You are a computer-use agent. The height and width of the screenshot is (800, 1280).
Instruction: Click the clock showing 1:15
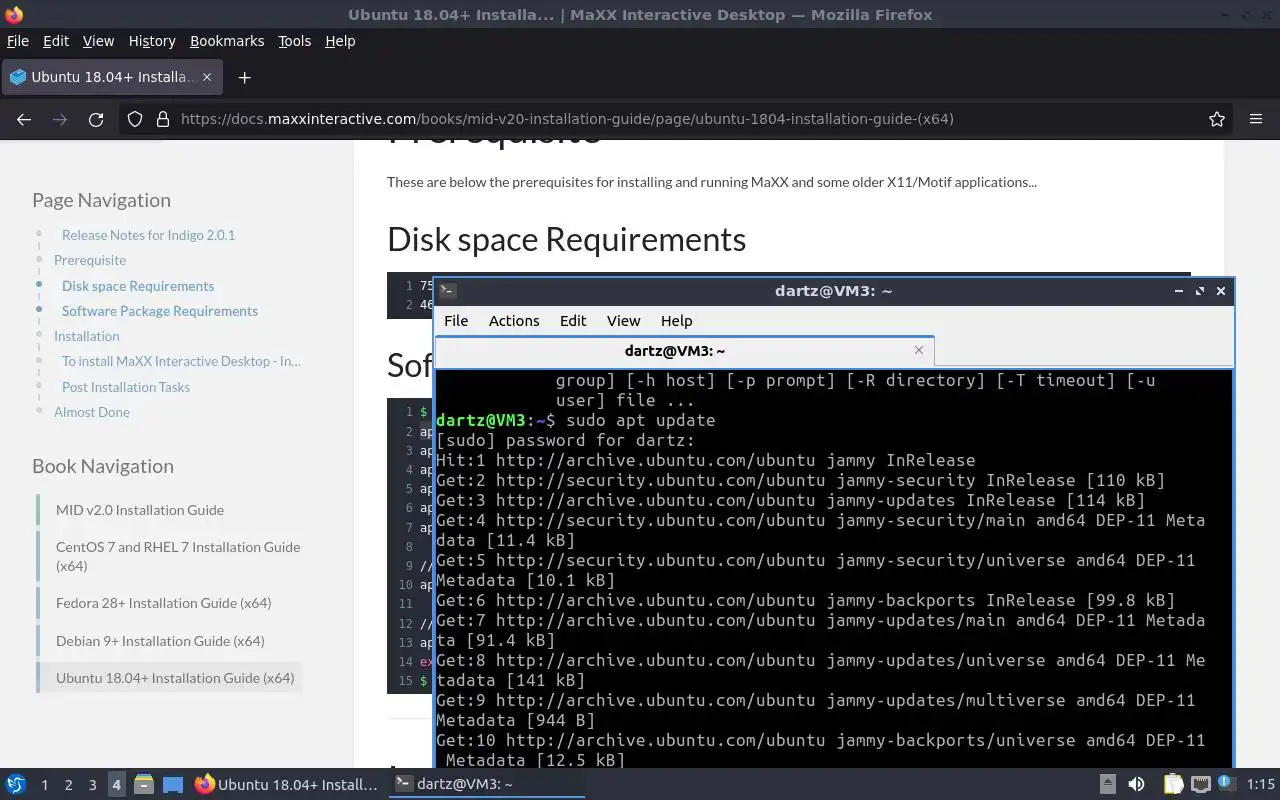coord(1261,784)
